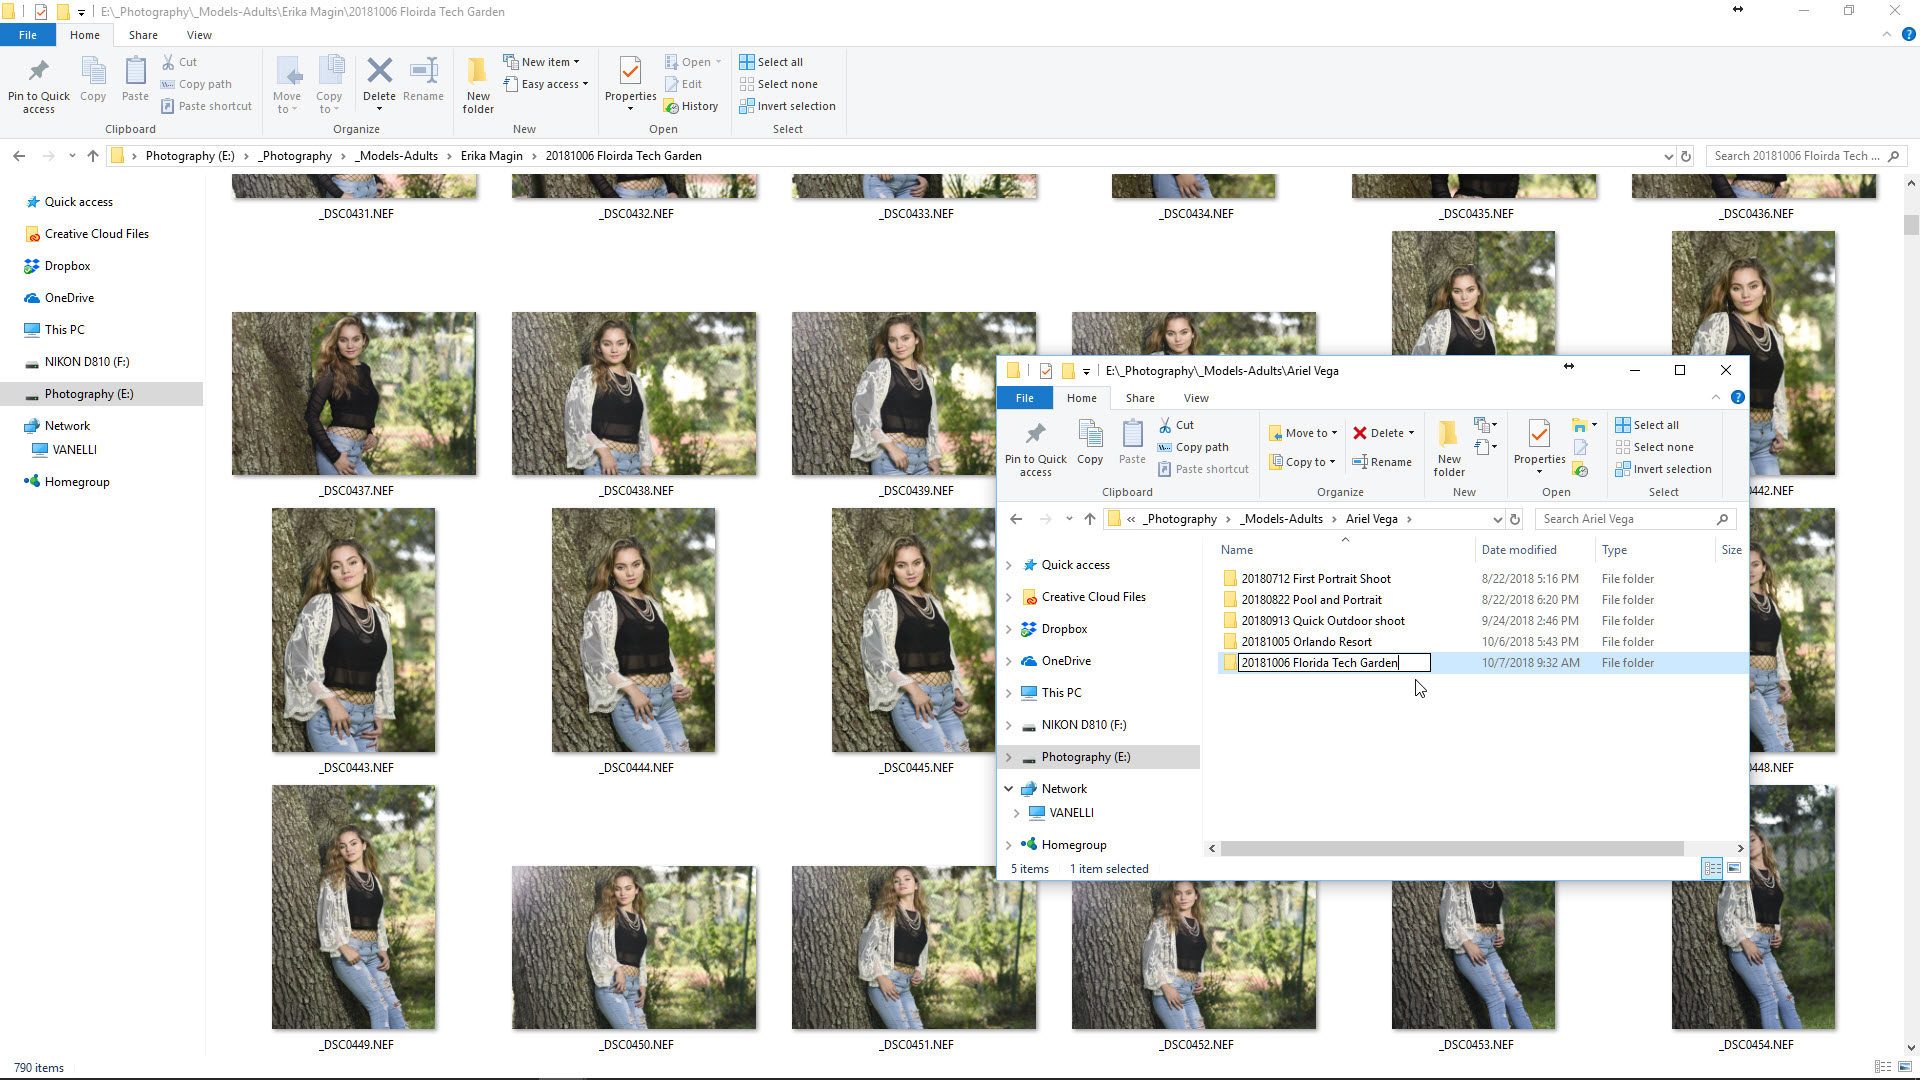Image resolution: width=1920 pixels, height=1080 pixels.
Task: Click Pin to Quick access in main ribbon
Action: 38,83
